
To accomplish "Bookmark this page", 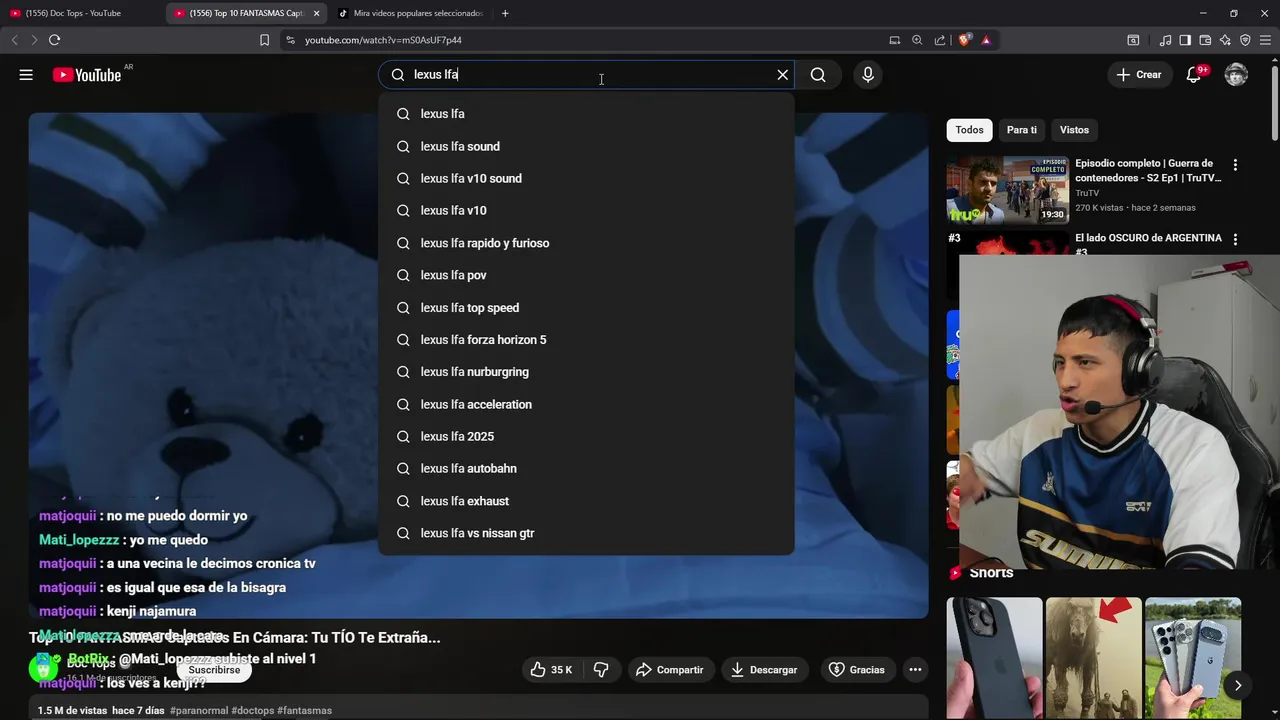I will coord(264,40).
